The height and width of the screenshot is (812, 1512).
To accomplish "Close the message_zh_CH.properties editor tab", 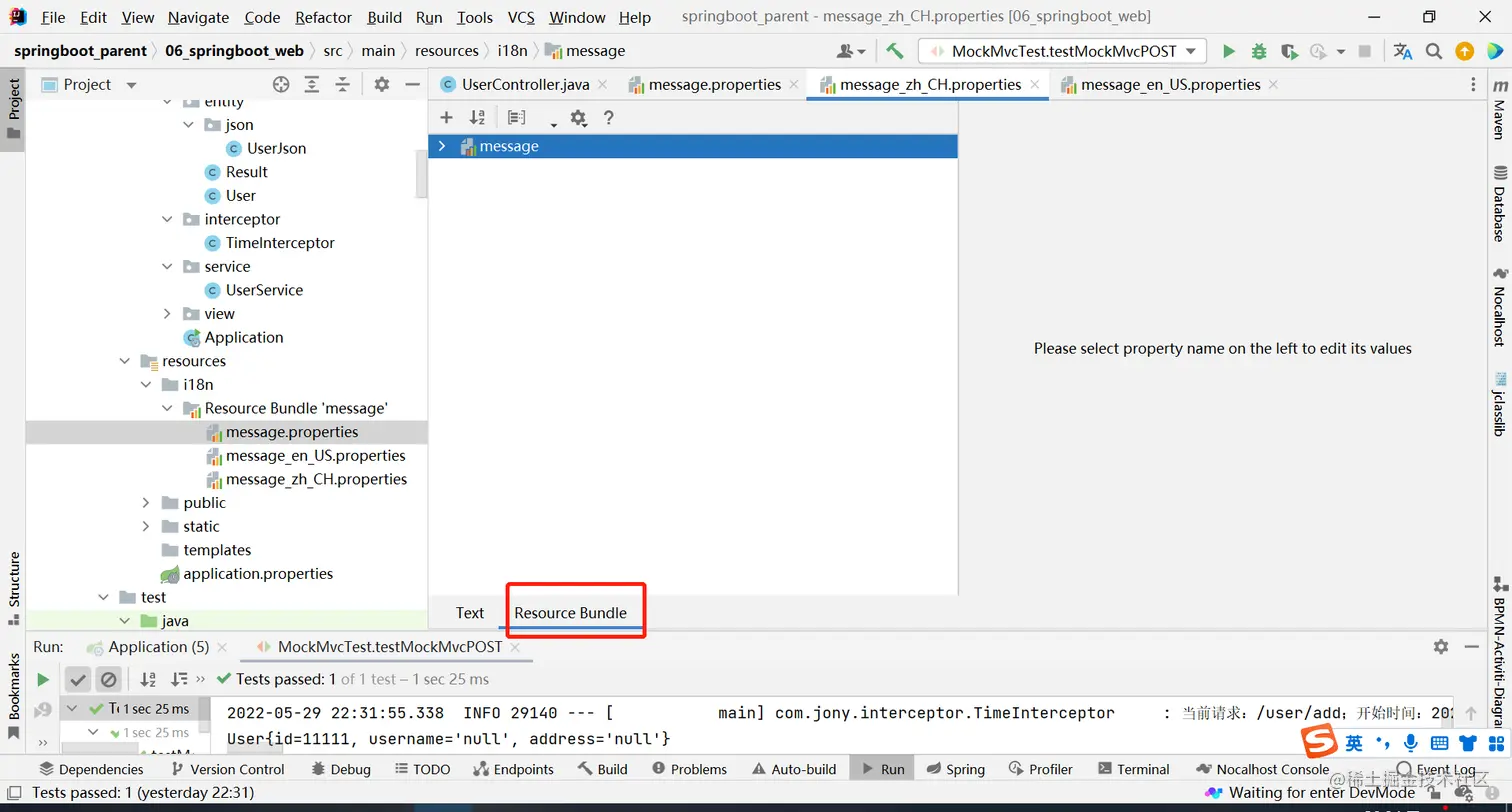I will [1035, 85].
